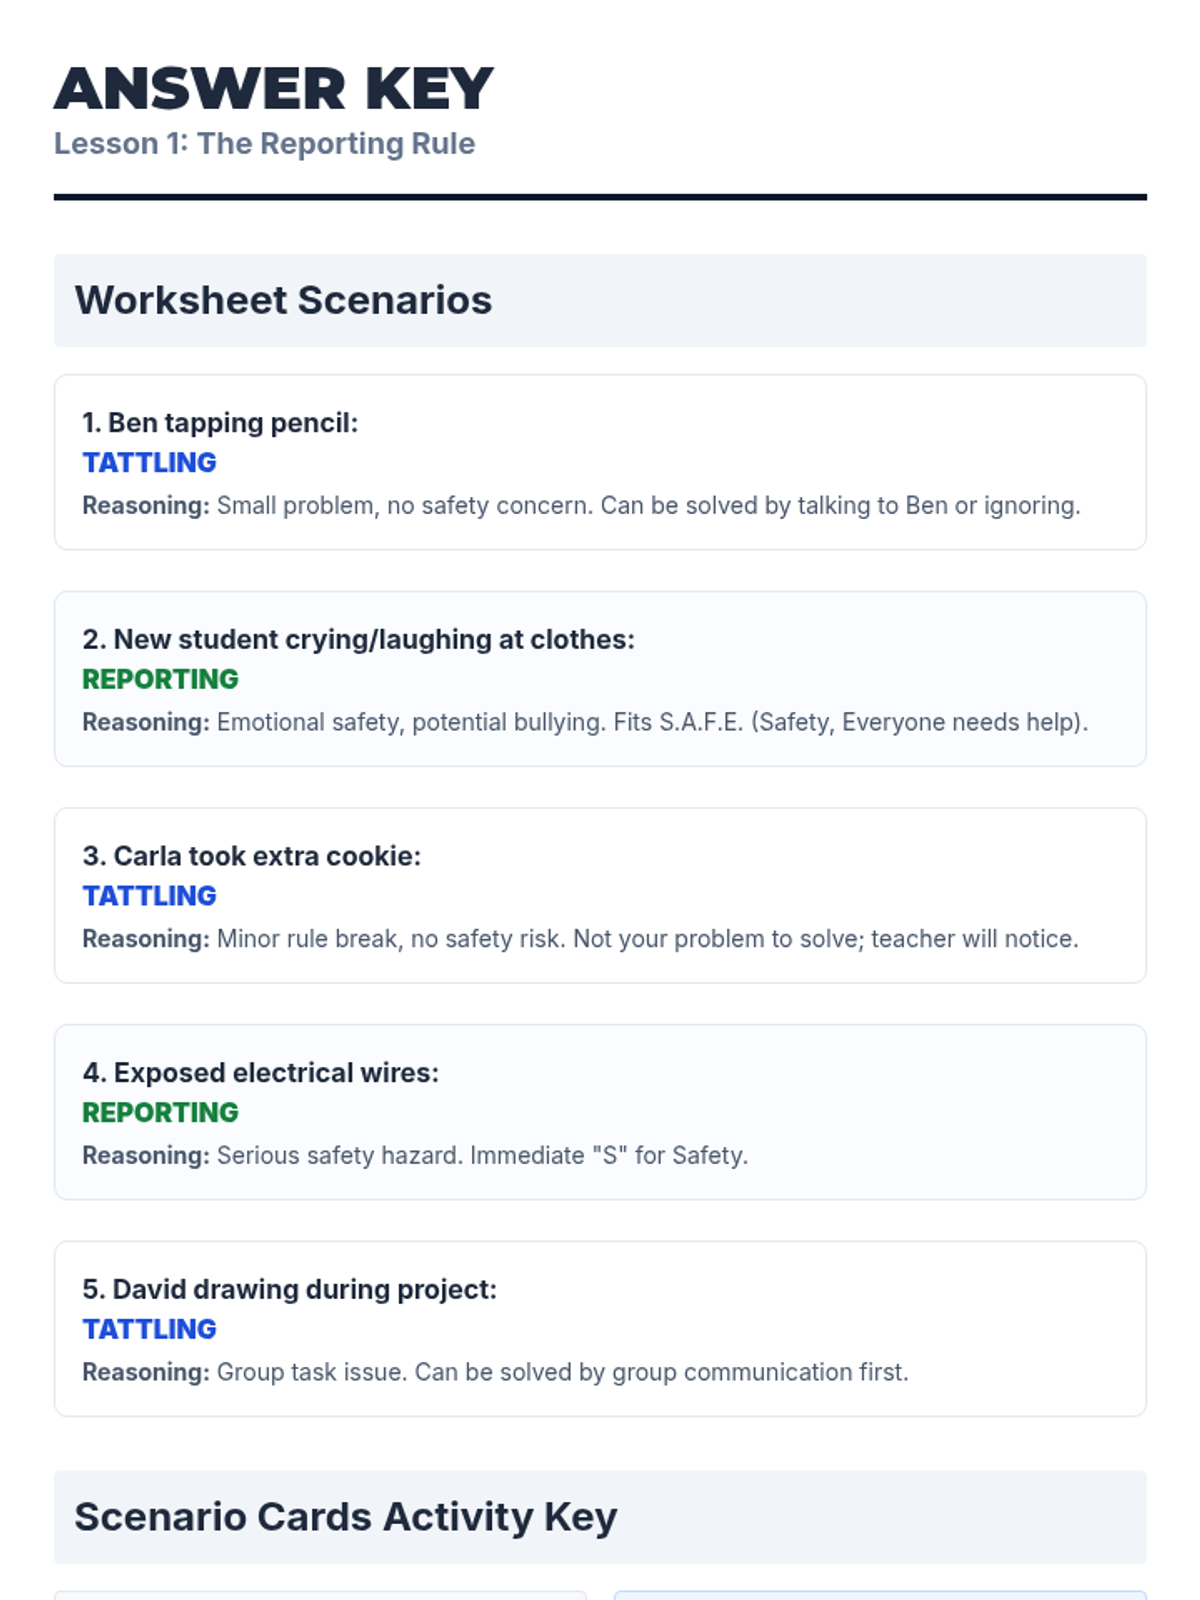Click the "3. Carla took extra cookie" heading

point(252,856)
